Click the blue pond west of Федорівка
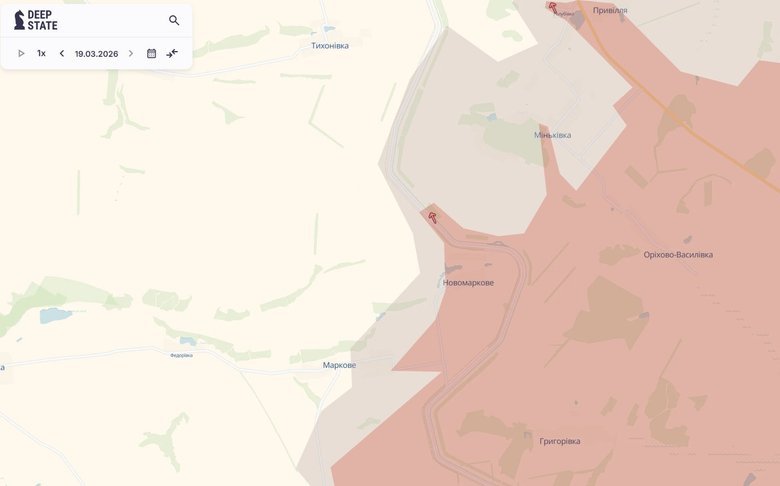This screenshot has width=780, height=486. (x=55, y=315)
